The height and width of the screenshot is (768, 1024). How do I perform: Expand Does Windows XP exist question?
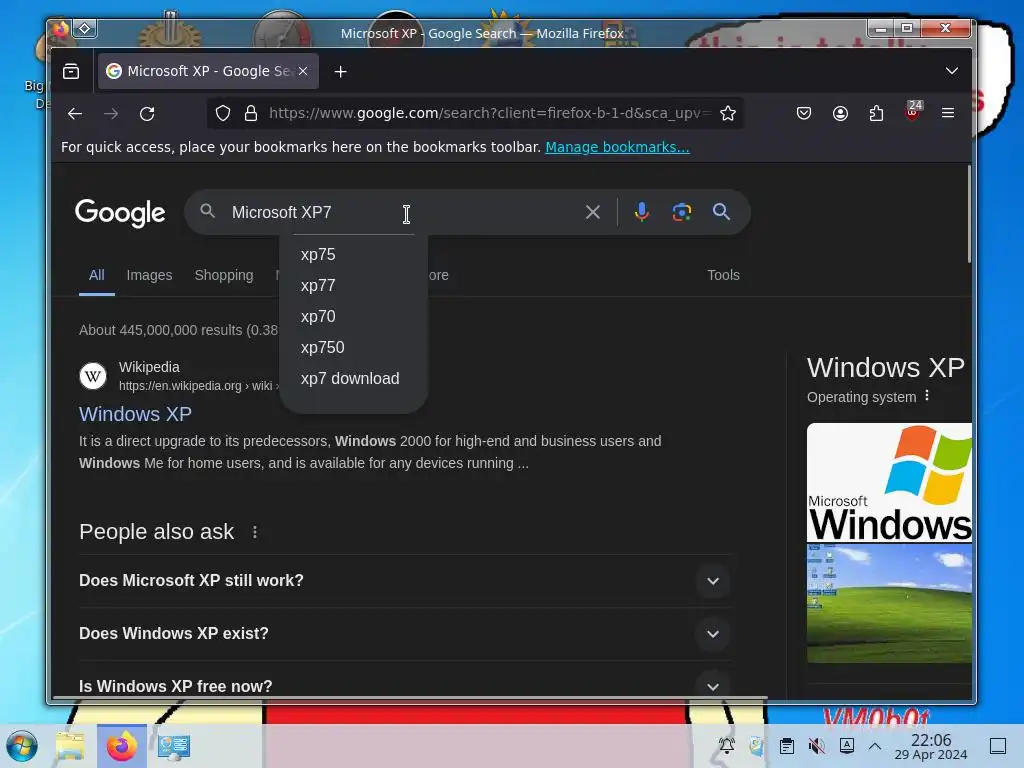(405, 633)
